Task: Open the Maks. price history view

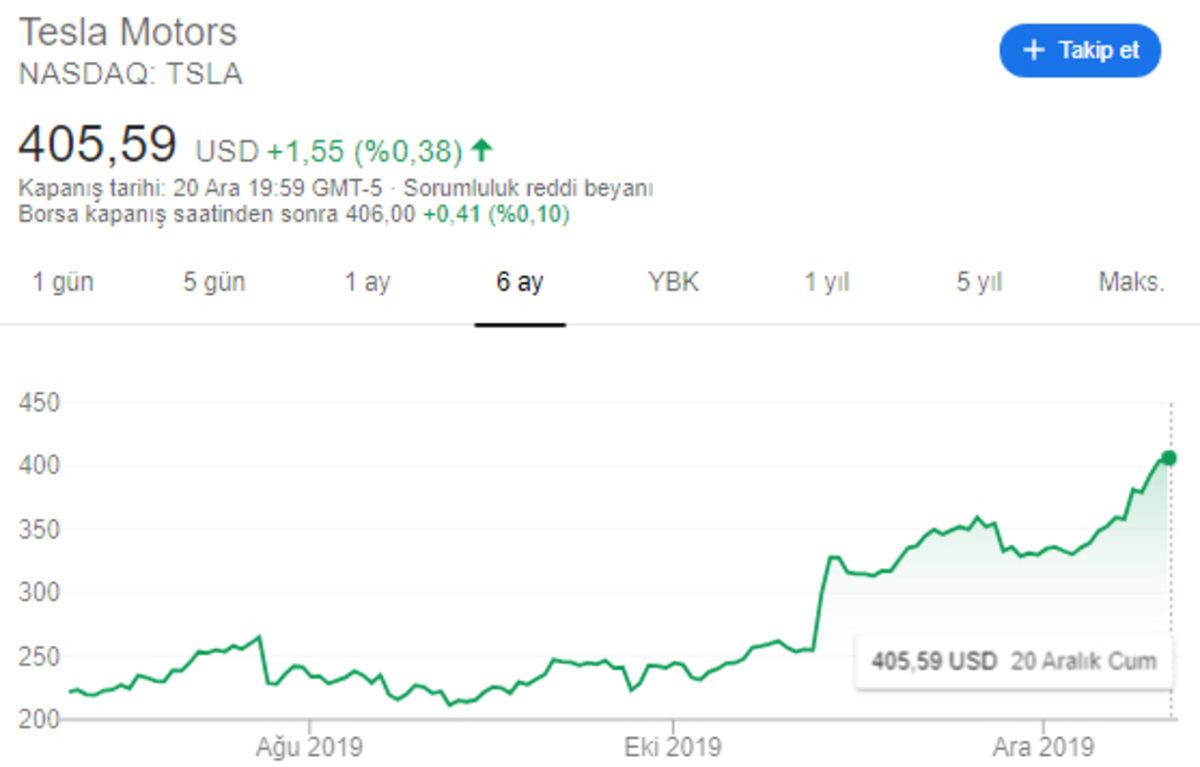Action: [x=1131, y=282]
